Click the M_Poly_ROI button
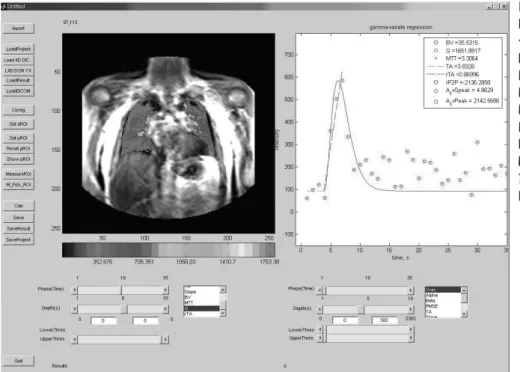This screenshot has height=372, width=520. pos(18,184)
